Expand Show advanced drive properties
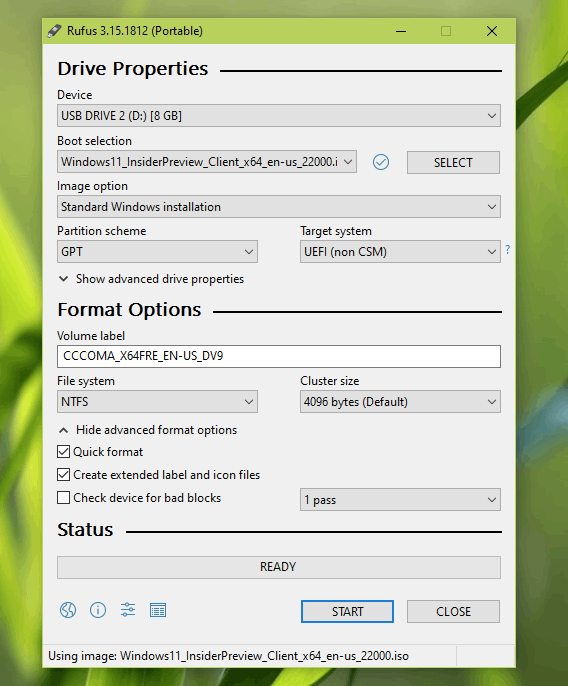Screen dimensions: 568x686 pos(151,279)
